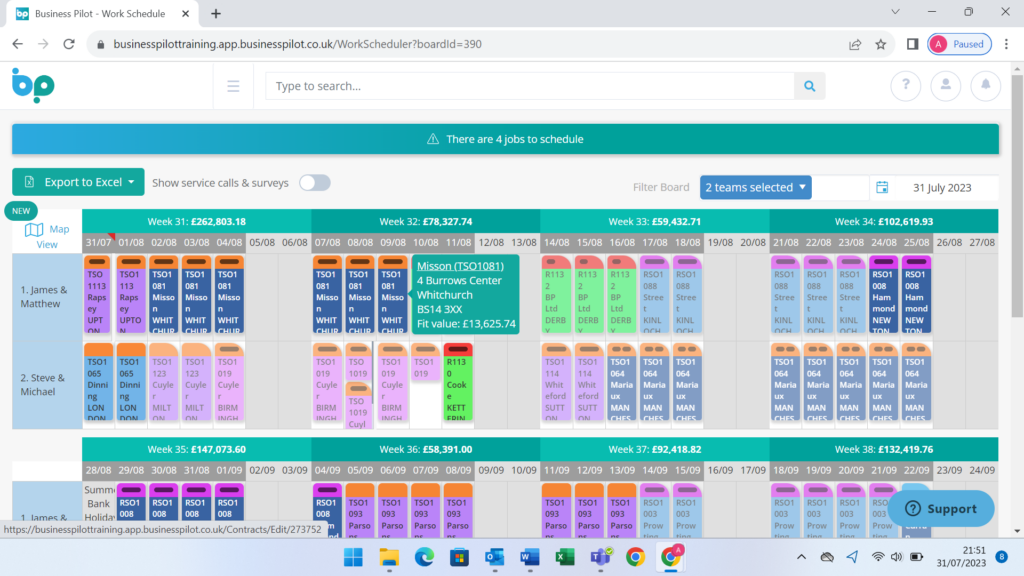The width and height of the screenshot is (1024, 576).
Task: Click the search magnifier icon
Action: [809, 86]
